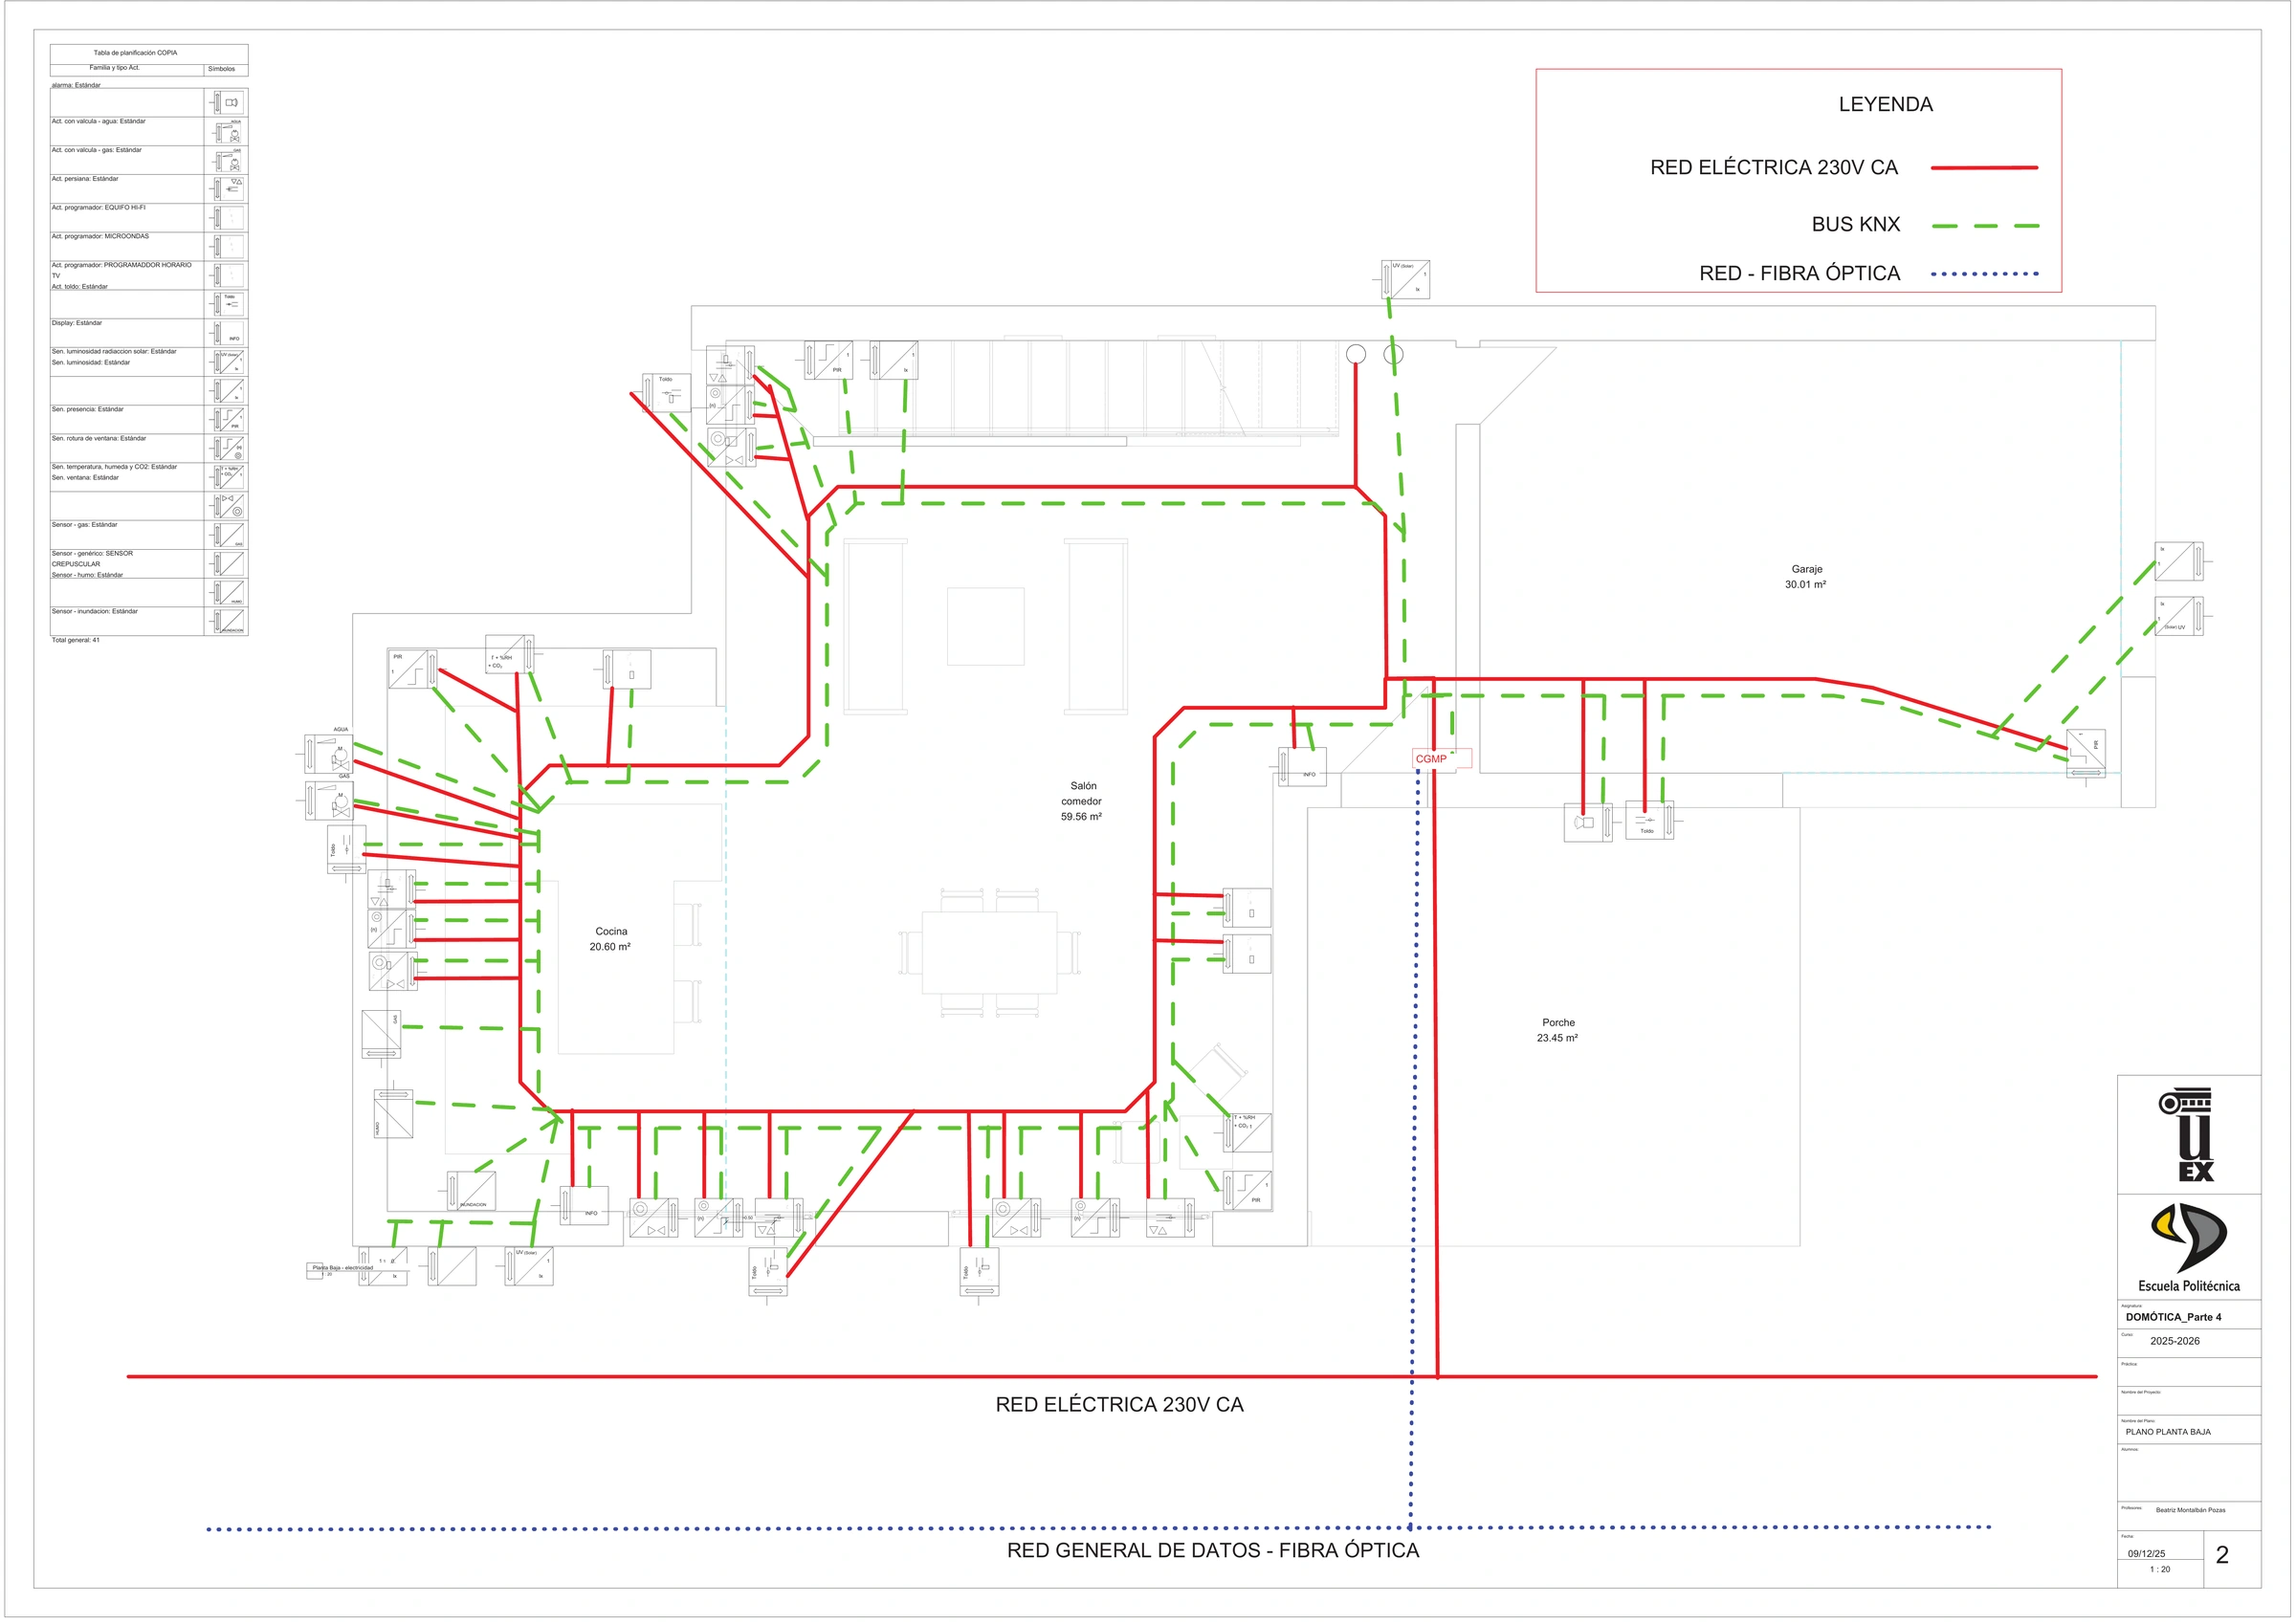The image size is (2296, 1624).
Task: Click the T+%RH CO2 symbol in the planning table
Action: click(x=229, y=477)
